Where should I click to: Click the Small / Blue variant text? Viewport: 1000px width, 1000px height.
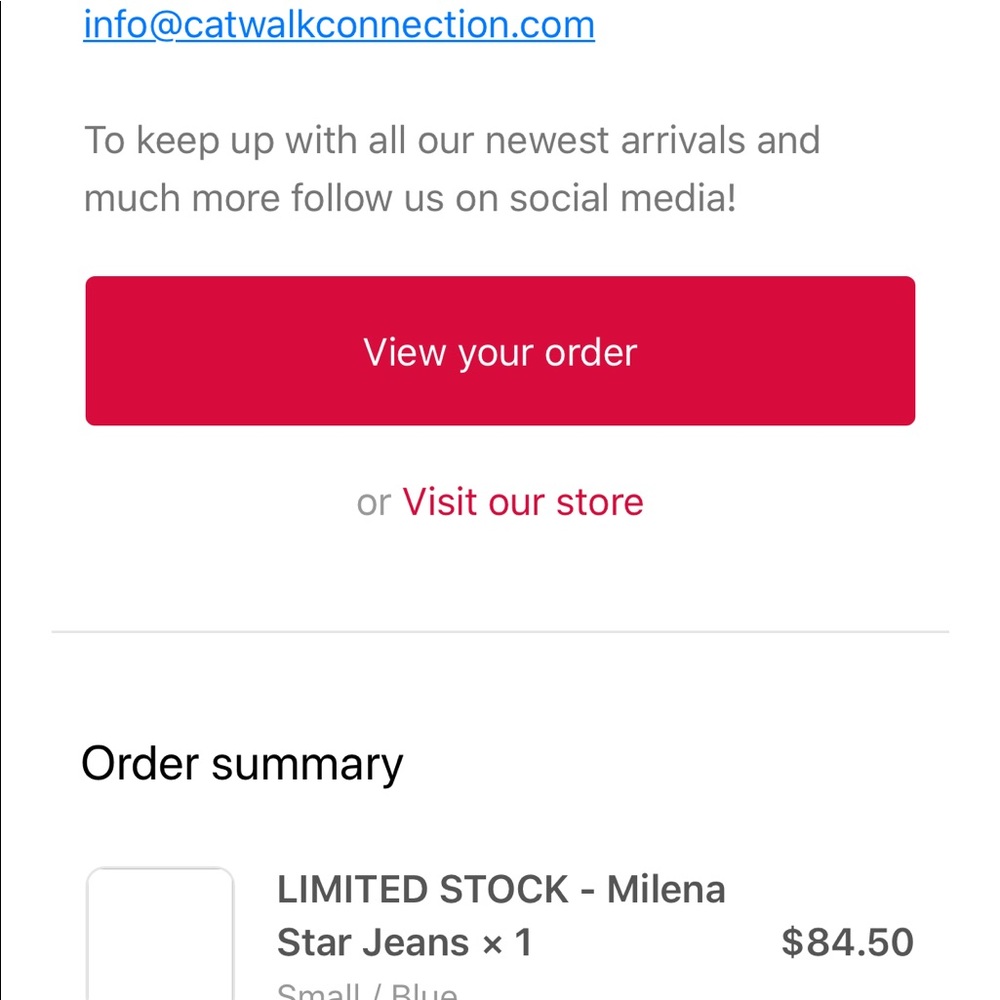[367, 992]
